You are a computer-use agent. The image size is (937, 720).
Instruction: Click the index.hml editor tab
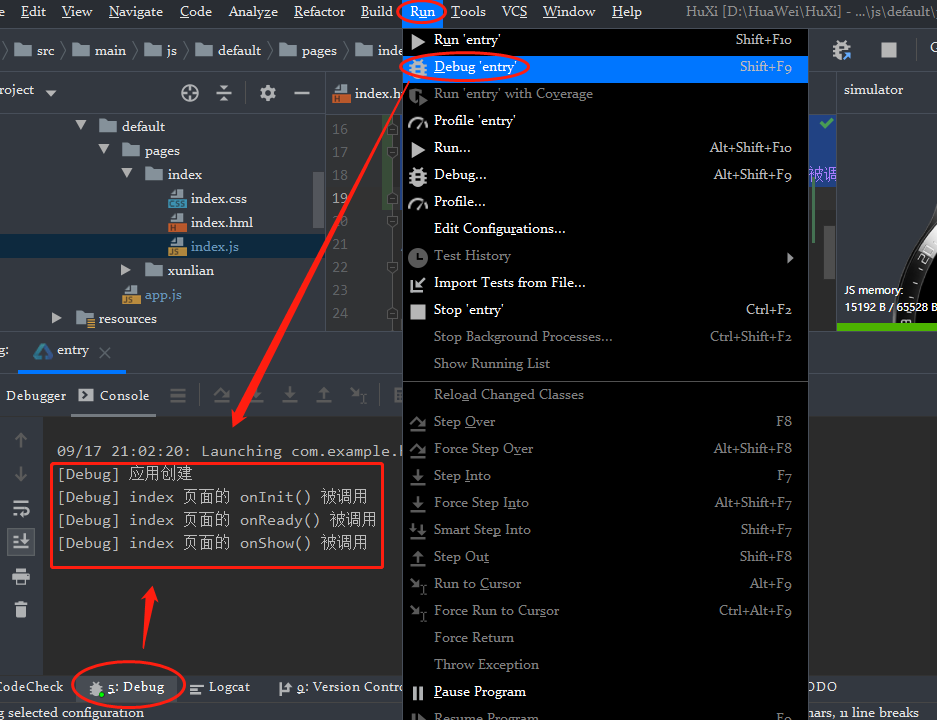point(366,93)
